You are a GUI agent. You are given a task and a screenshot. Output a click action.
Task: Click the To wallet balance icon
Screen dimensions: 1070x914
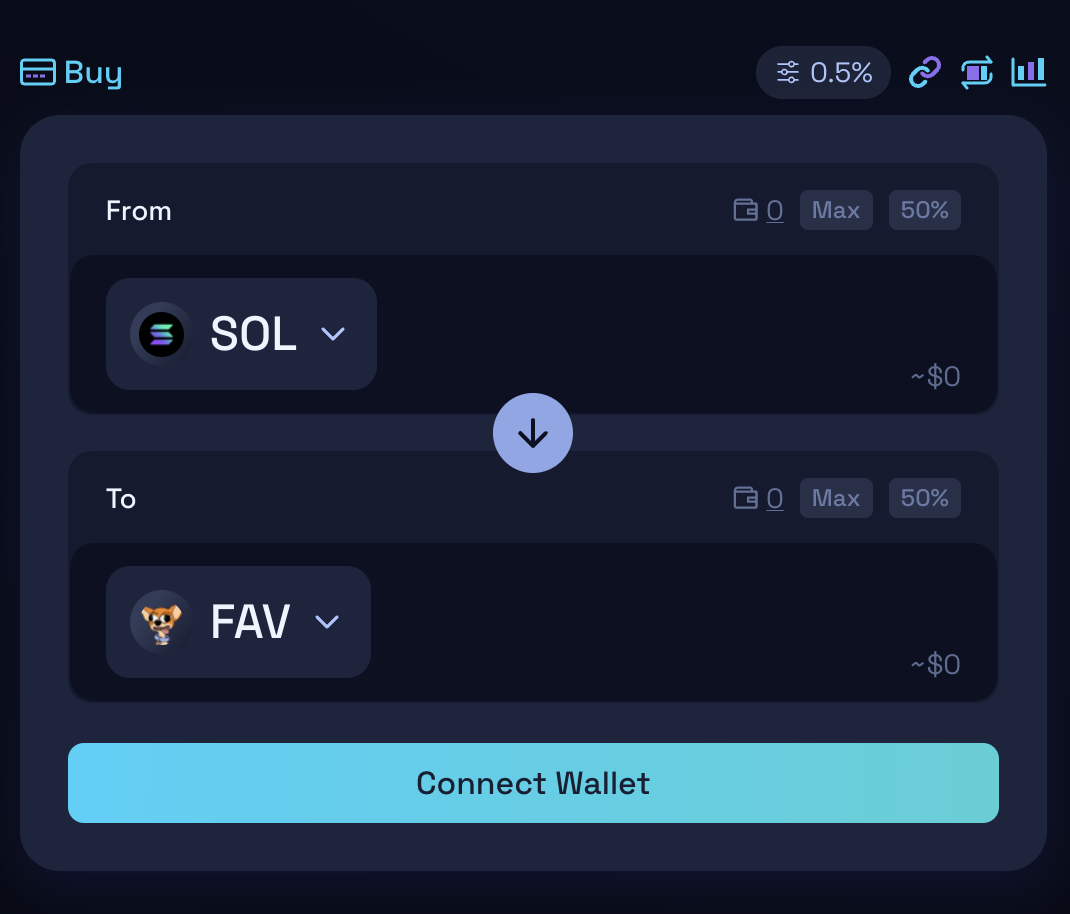pyautogui.click(x=745, y=498)
